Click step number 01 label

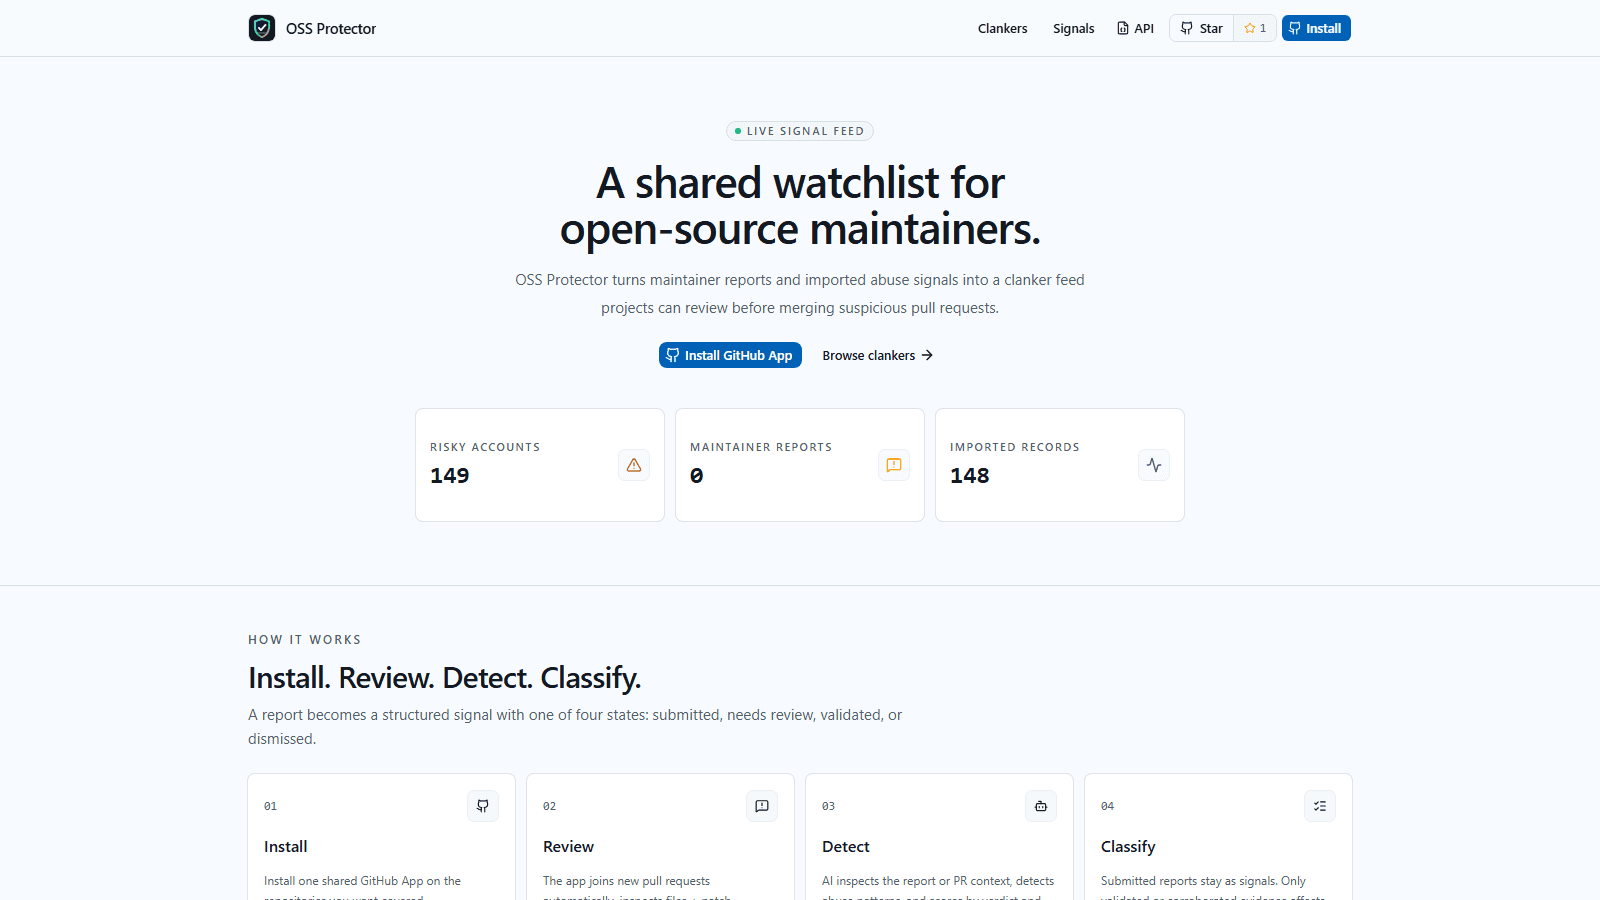[270, 806]
